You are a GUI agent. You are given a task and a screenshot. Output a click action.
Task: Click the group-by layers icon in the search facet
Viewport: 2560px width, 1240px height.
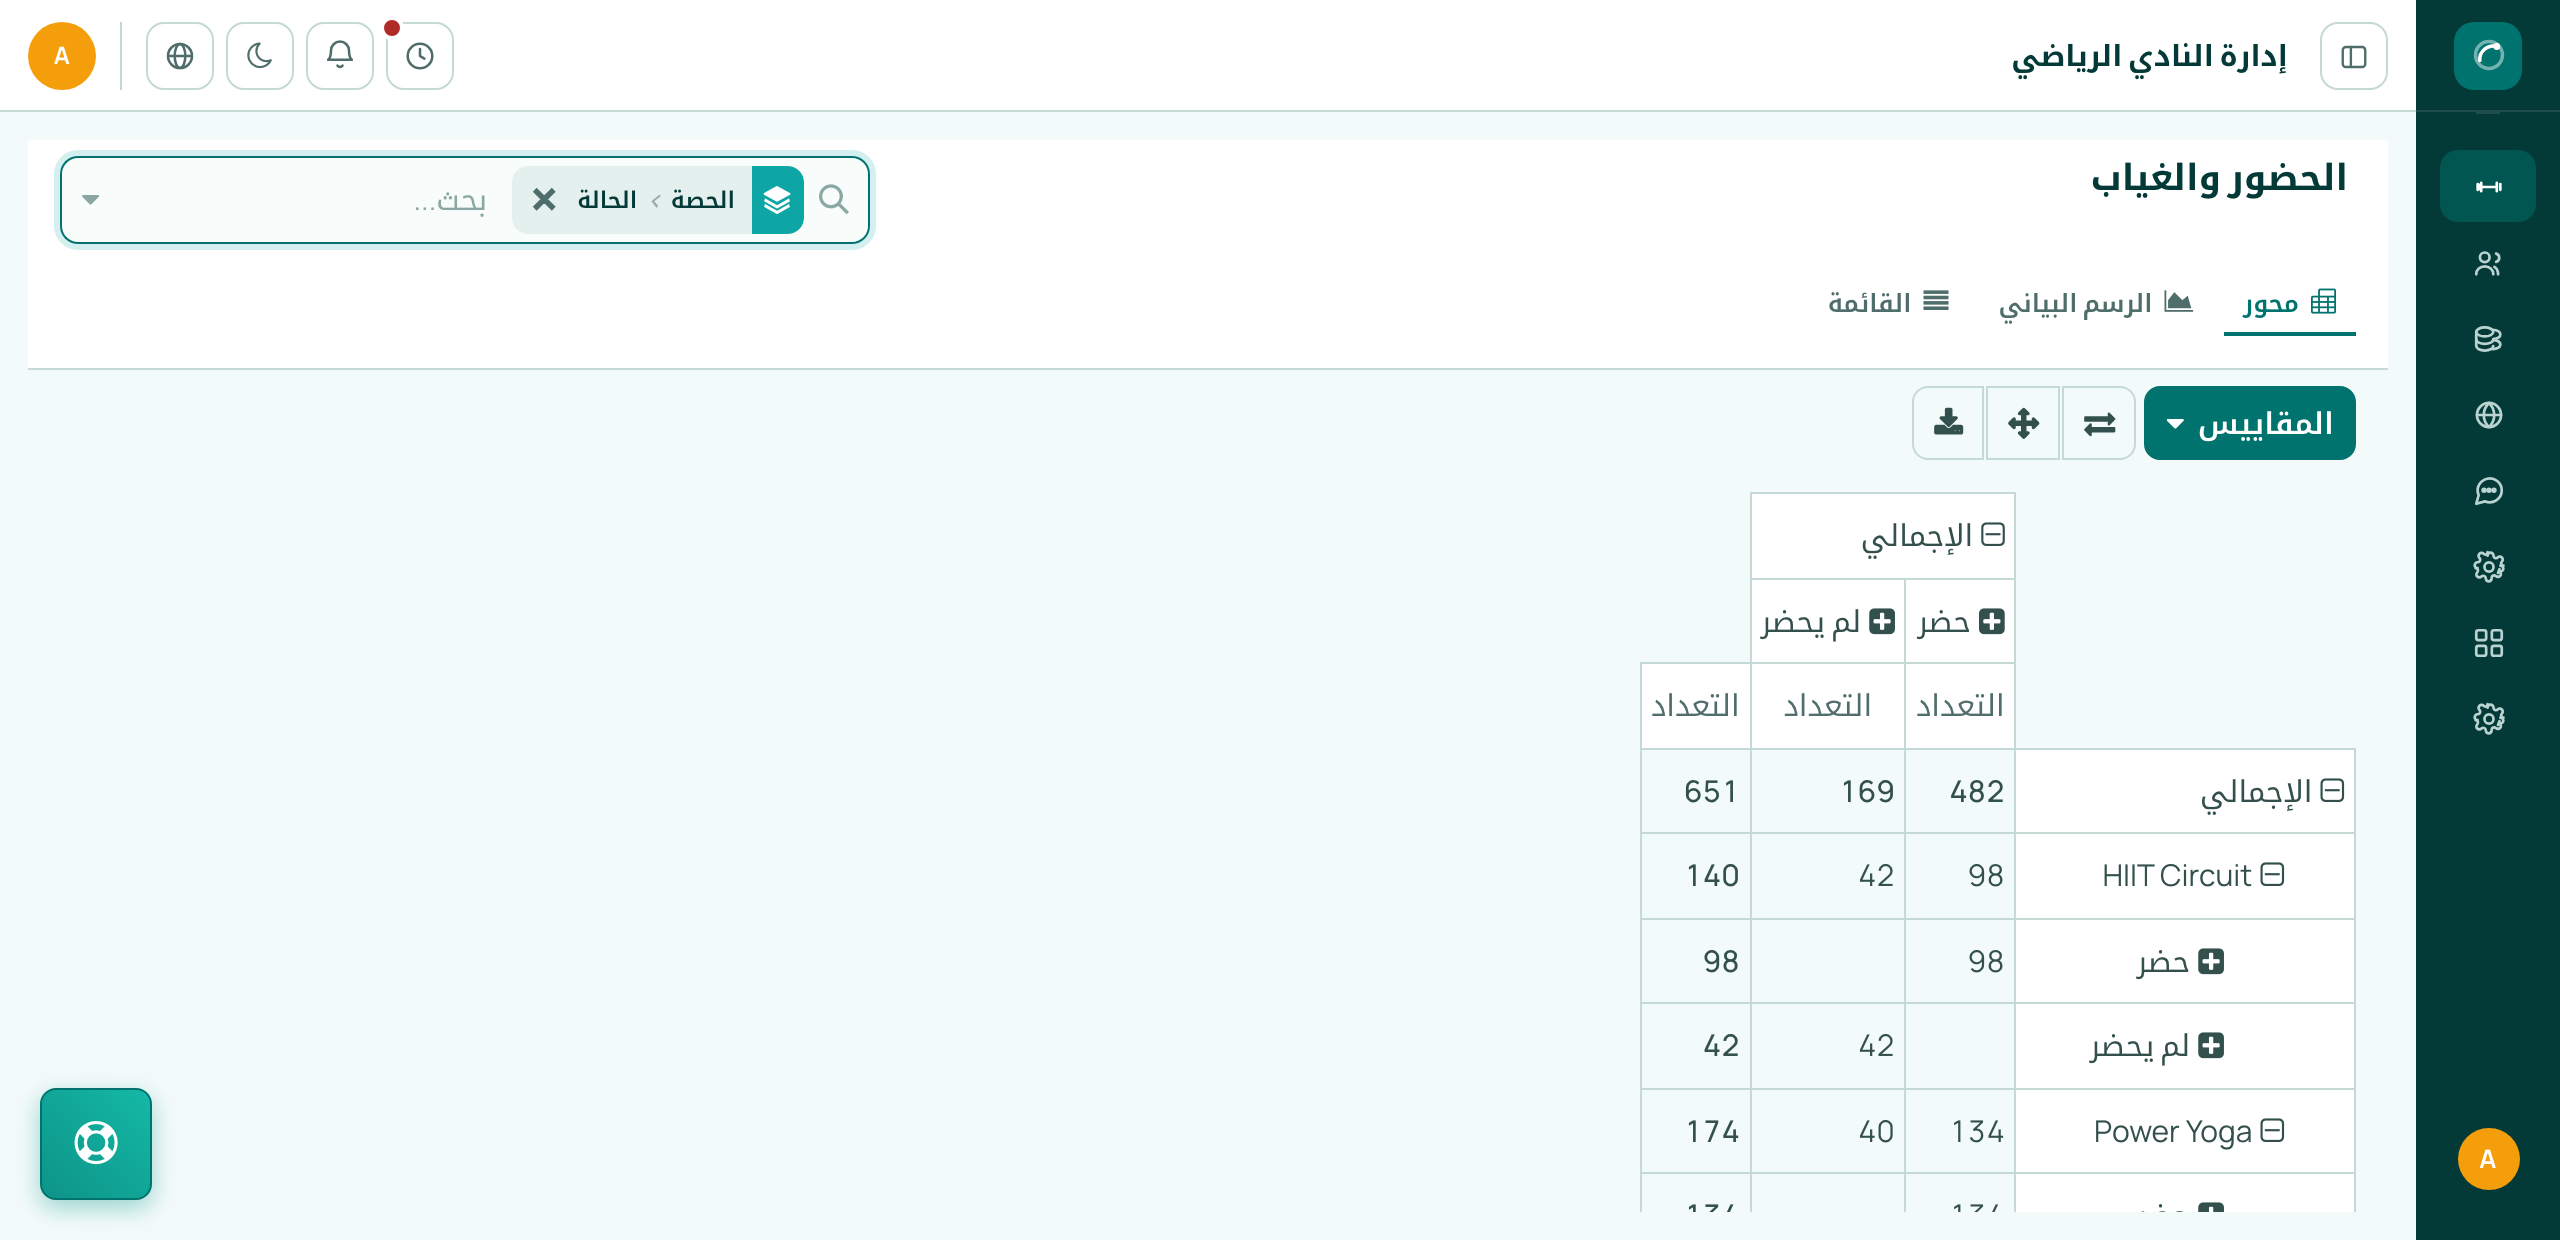coord(777,200)
